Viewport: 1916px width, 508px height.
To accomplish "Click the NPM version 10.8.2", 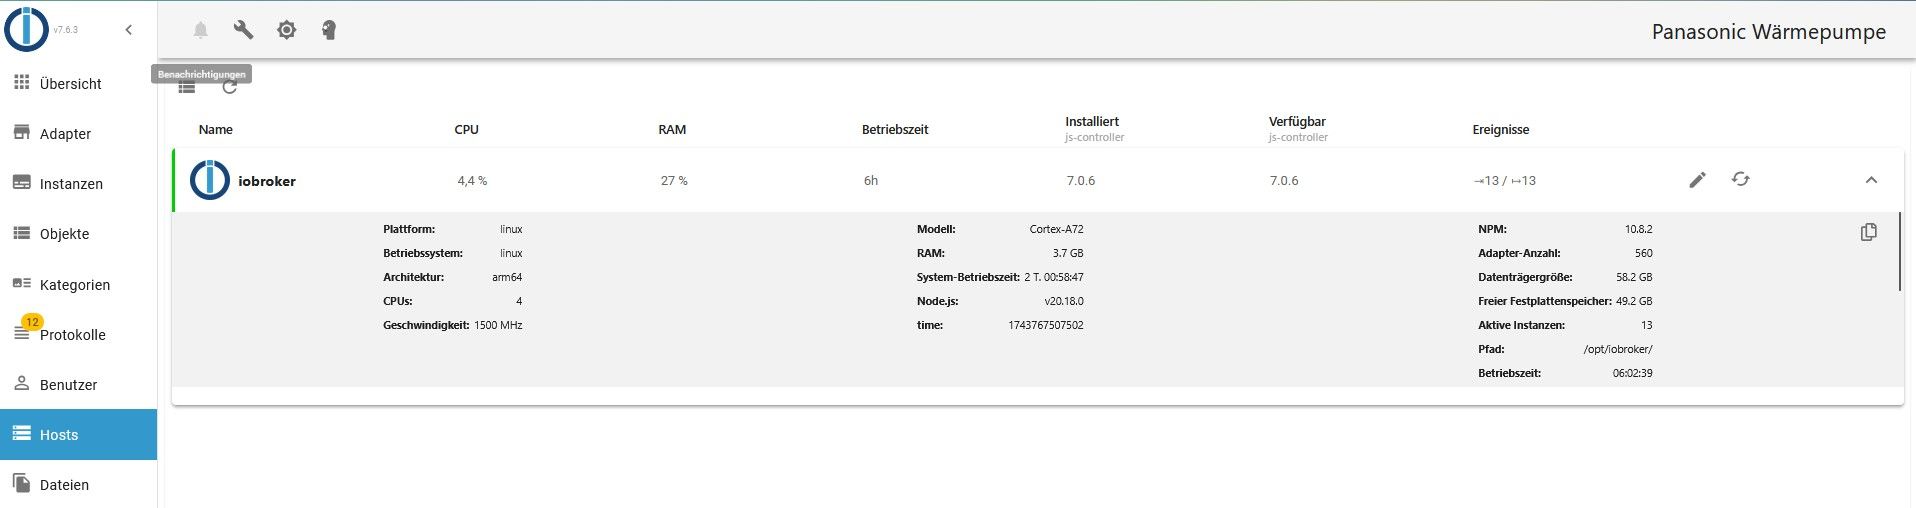I will point(1638,229).
